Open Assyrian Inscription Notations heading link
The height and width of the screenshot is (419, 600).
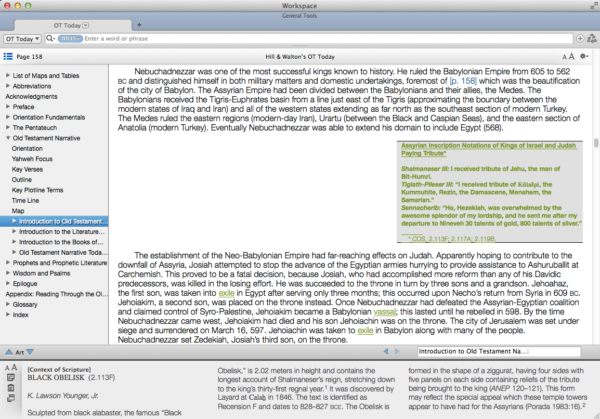click(x=489, y=149)
